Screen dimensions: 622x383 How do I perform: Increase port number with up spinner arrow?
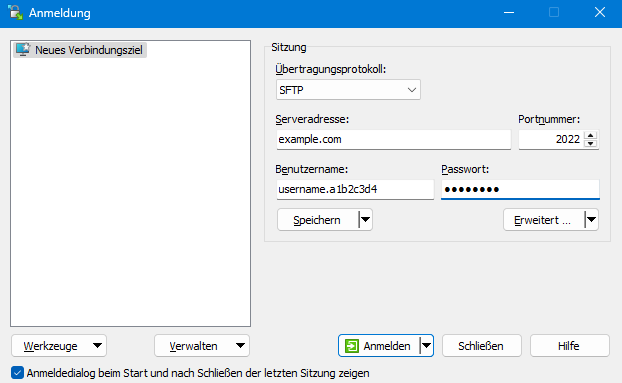(x=591, y=135)
